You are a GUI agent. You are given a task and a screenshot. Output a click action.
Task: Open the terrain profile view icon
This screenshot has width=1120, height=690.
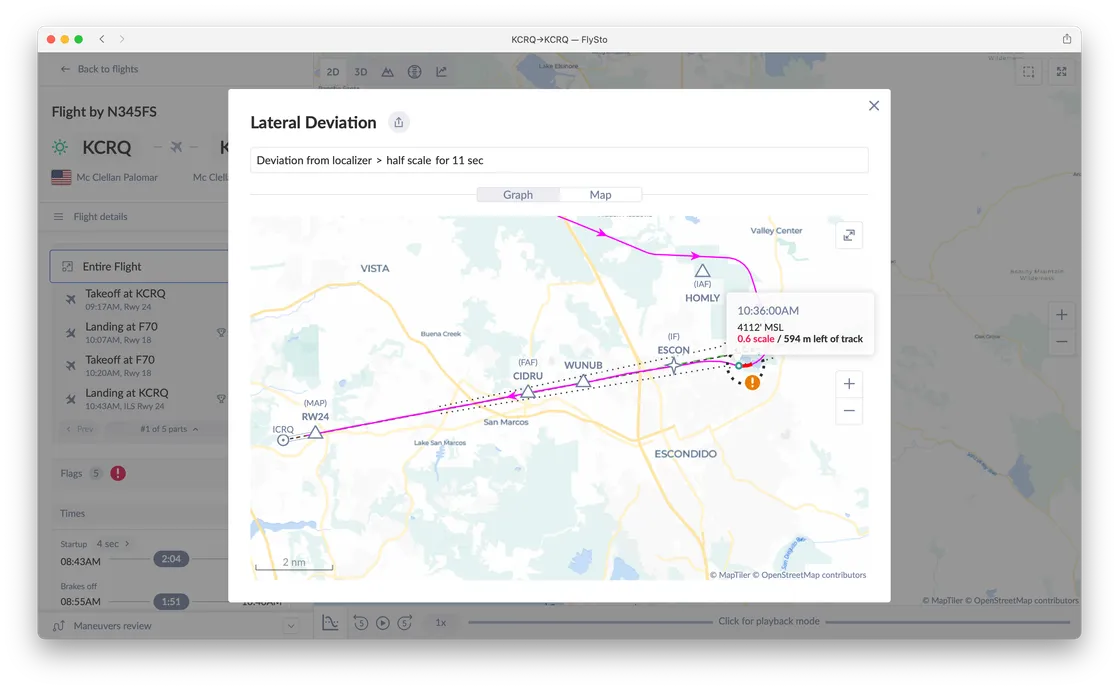[387, 71]
